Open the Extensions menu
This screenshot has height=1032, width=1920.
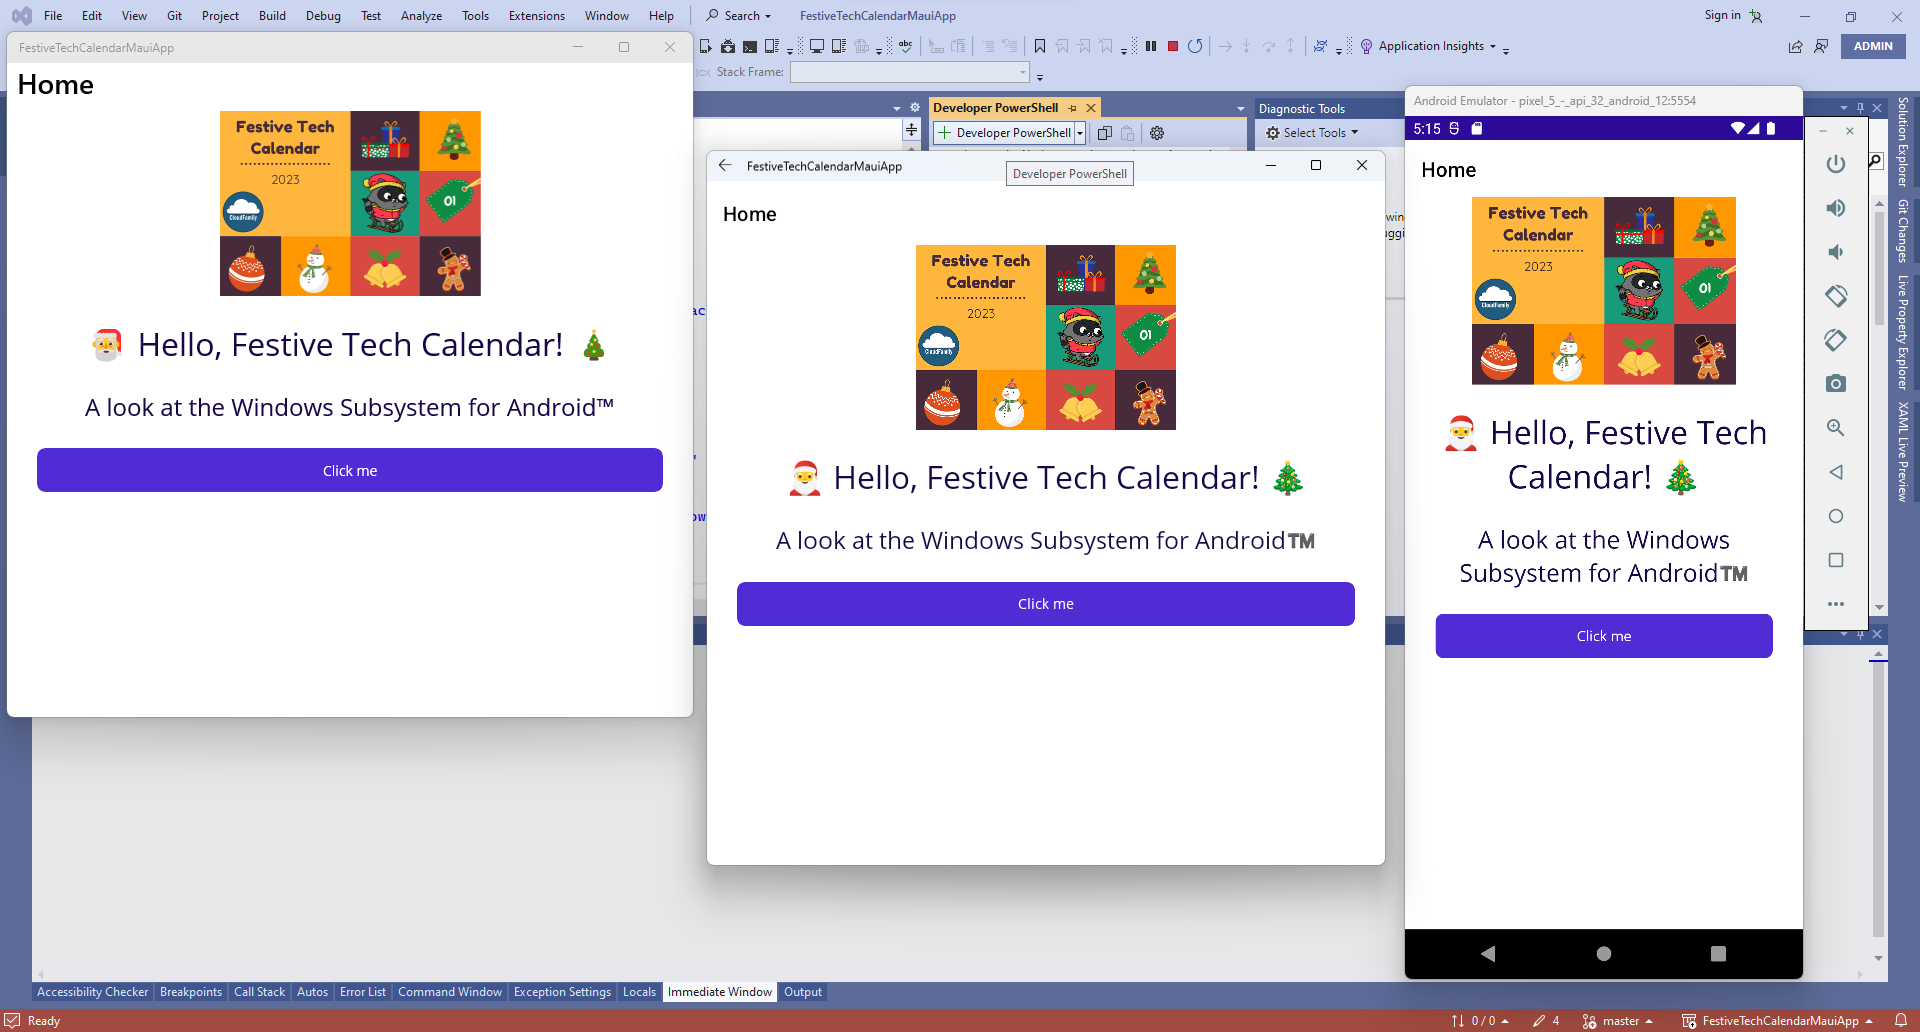coord(536,16)
